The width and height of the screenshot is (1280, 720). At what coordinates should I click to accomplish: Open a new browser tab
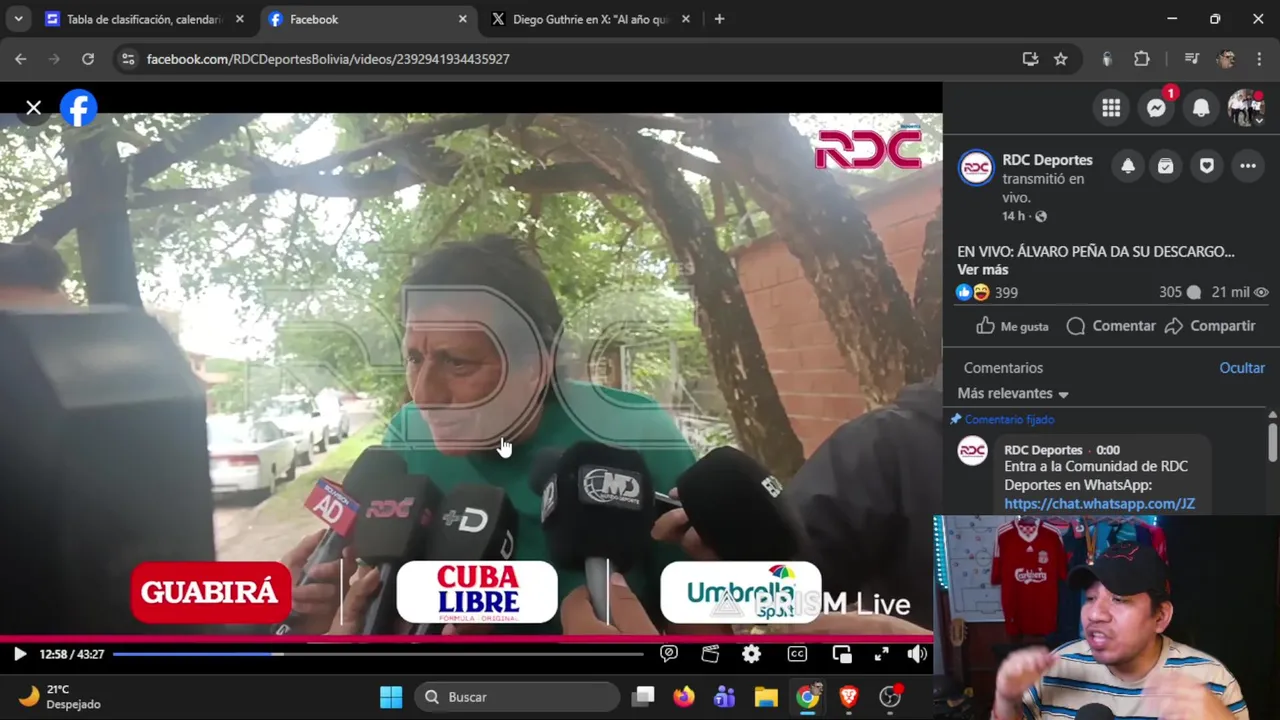click(719, 19)
